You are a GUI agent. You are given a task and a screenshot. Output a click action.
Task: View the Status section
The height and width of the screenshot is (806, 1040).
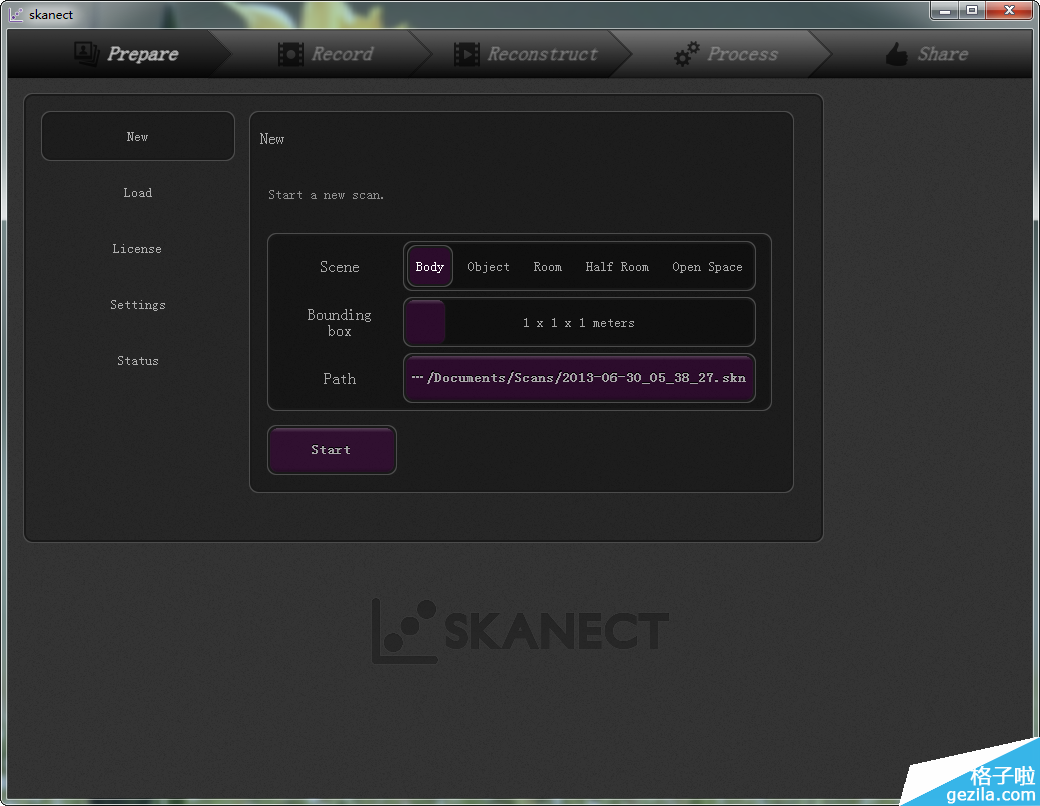[138, 361]
